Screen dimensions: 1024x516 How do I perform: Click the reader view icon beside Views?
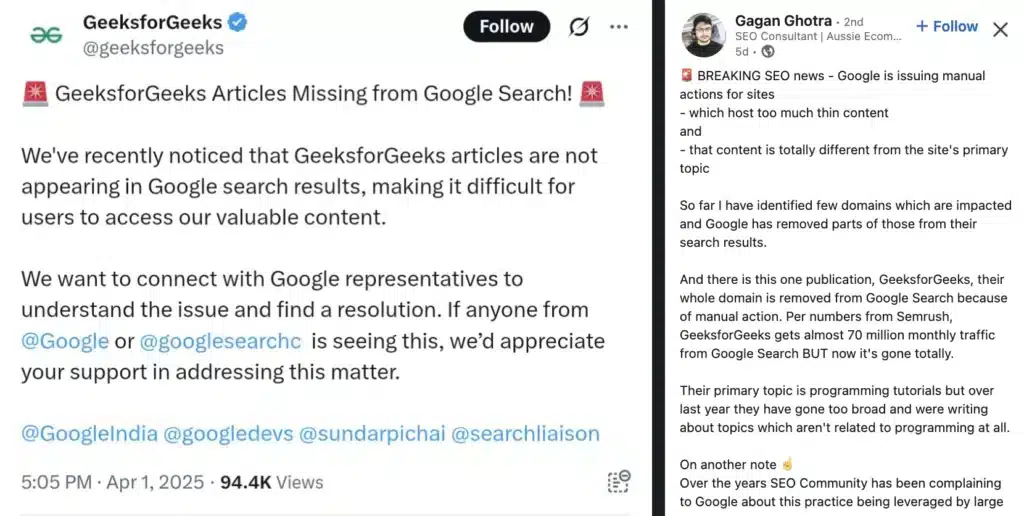(x=619, y=482)
